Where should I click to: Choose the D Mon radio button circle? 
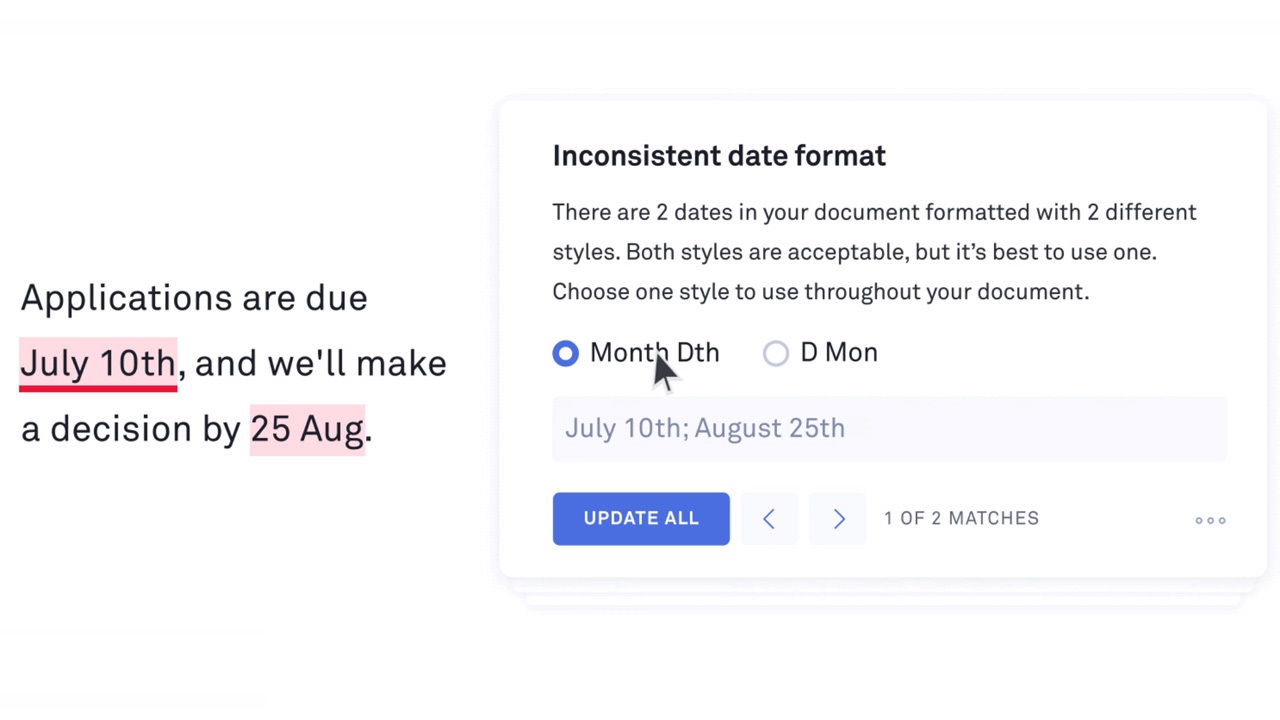tap(776, 353)
